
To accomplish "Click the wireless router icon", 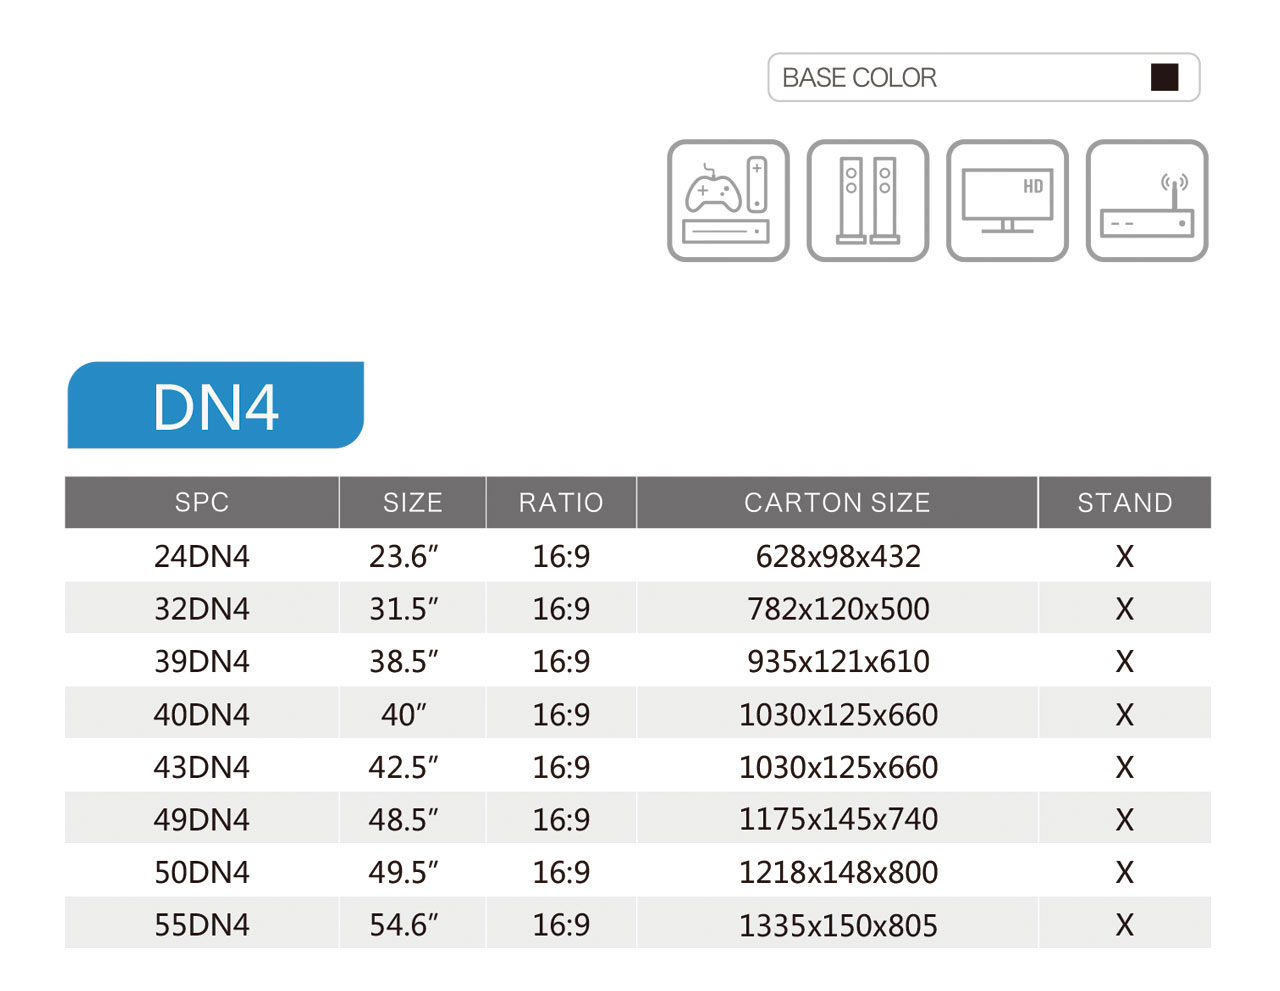I will coord(1147,201).
